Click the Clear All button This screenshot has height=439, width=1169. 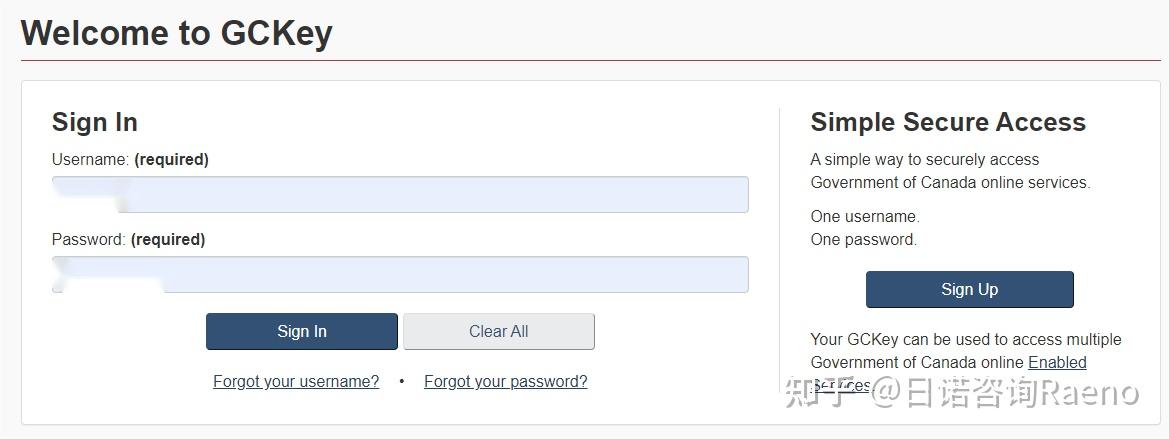[498, 331]
